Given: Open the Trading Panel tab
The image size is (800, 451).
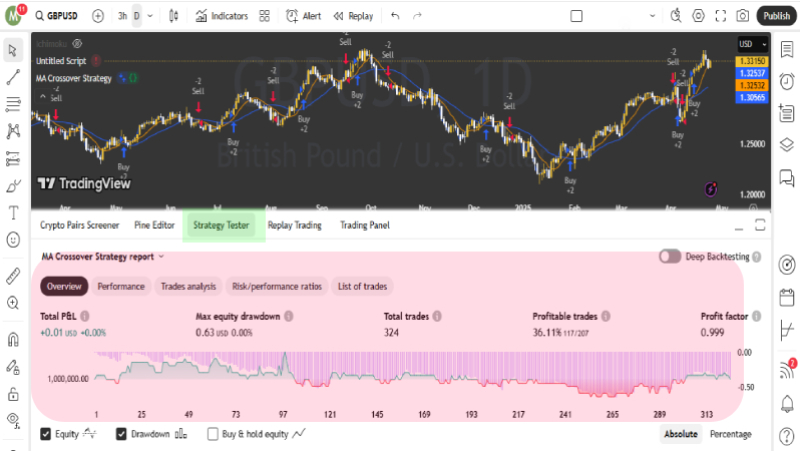Looking at the screenshot, I should click(x=365, y=225).
